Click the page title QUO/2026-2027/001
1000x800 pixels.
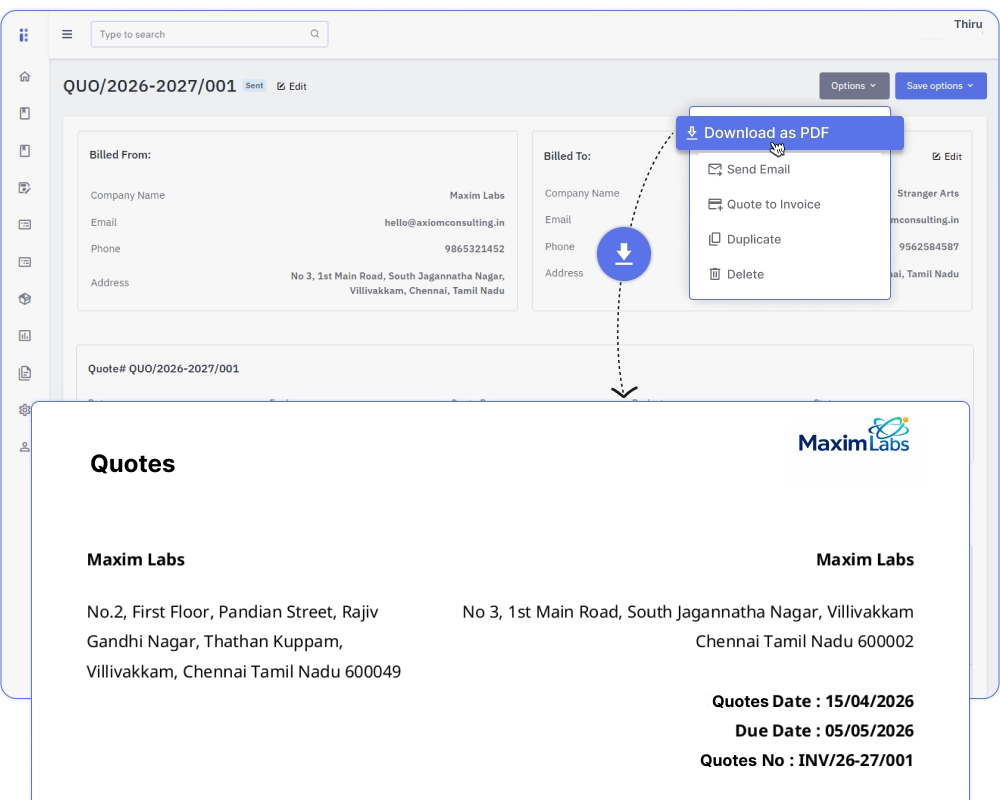(149, 86)
